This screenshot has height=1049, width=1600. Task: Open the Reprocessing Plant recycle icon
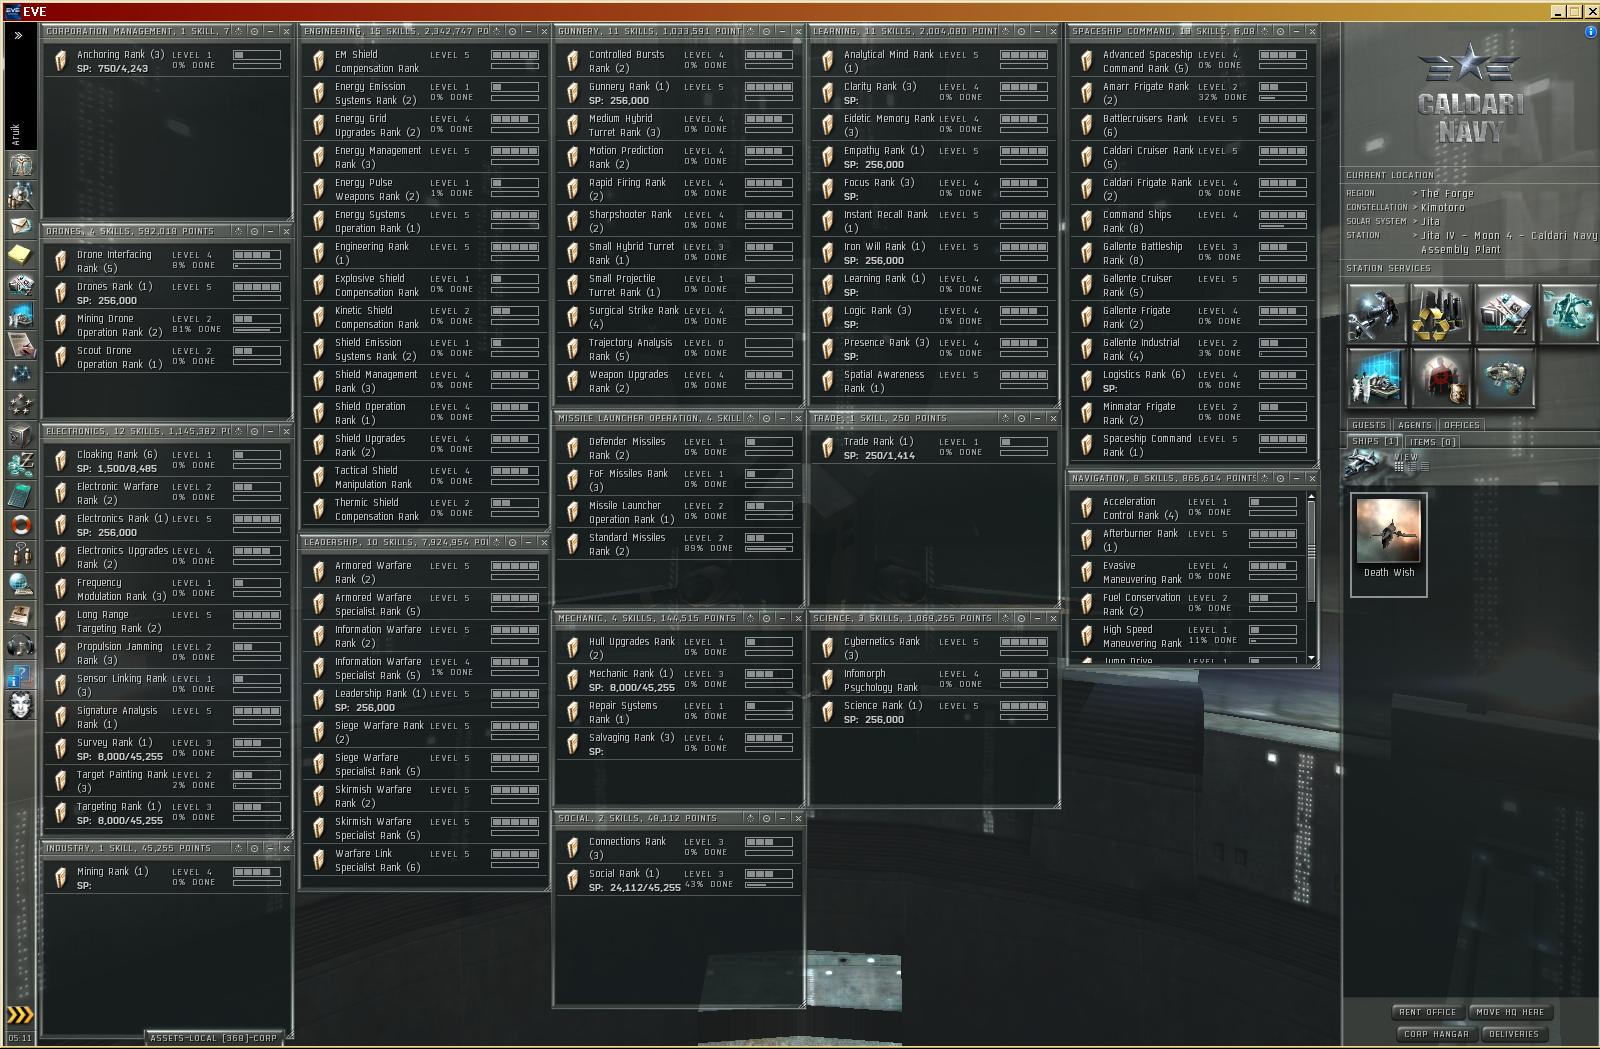click(1440, 314)
